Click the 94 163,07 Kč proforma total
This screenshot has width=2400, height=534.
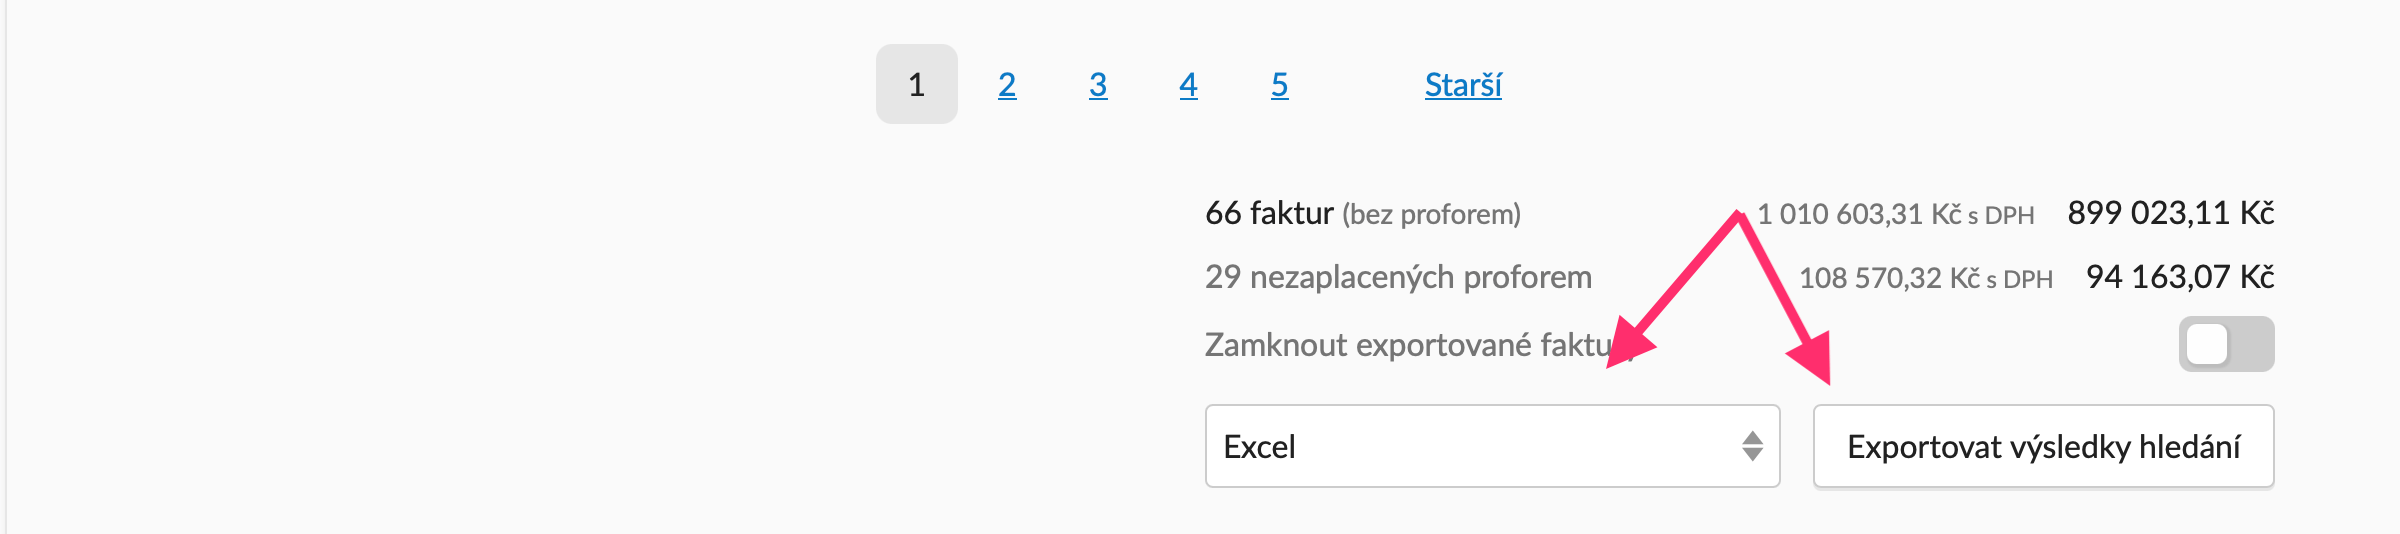click(2180, 277)
